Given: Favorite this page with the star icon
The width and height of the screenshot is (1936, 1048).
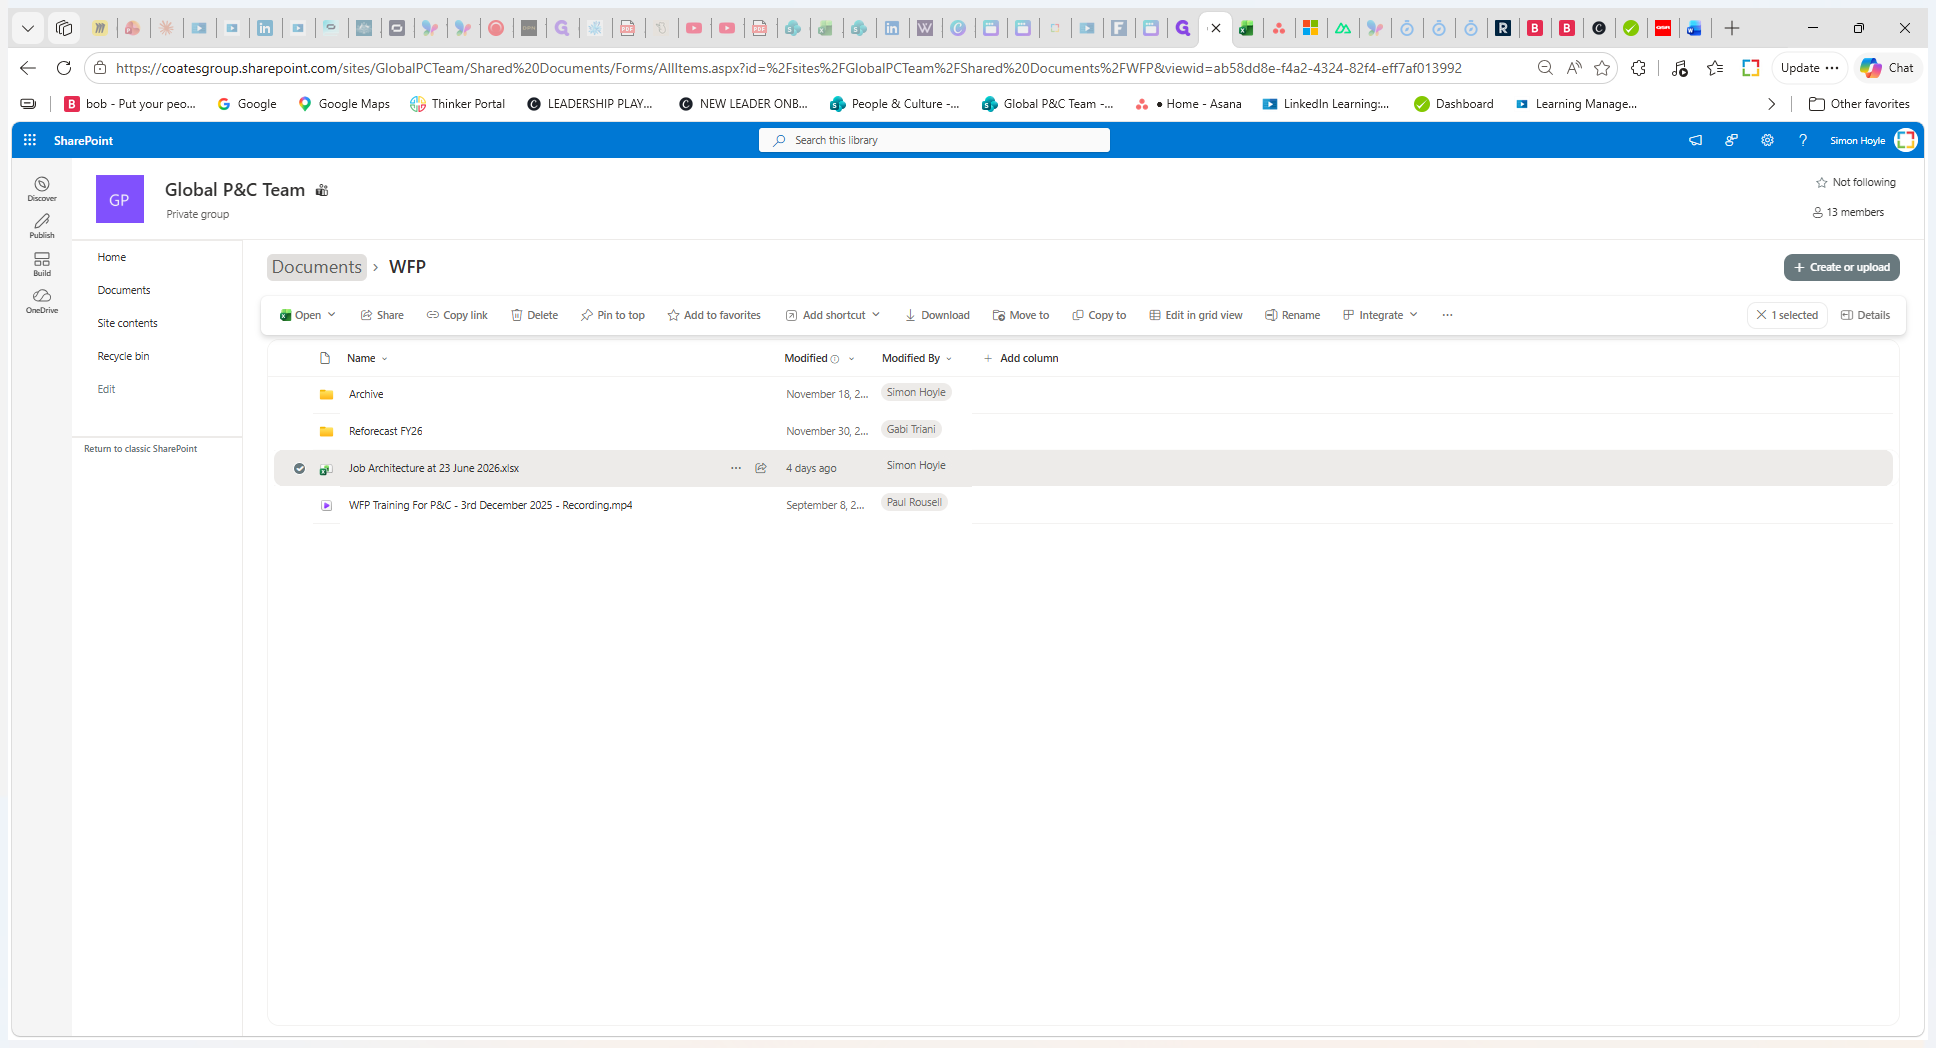Looking at the screenshot, I should 1602,68.
